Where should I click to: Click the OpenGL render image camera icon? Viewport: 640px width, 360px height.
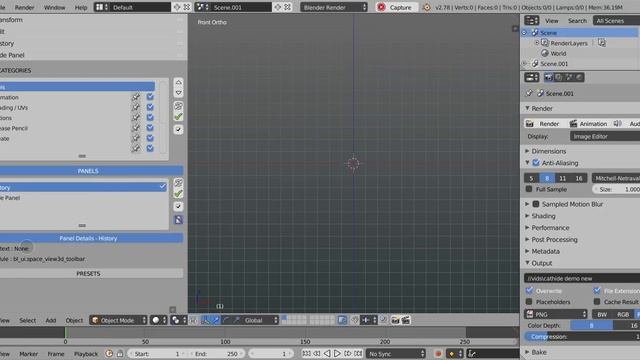395,320
